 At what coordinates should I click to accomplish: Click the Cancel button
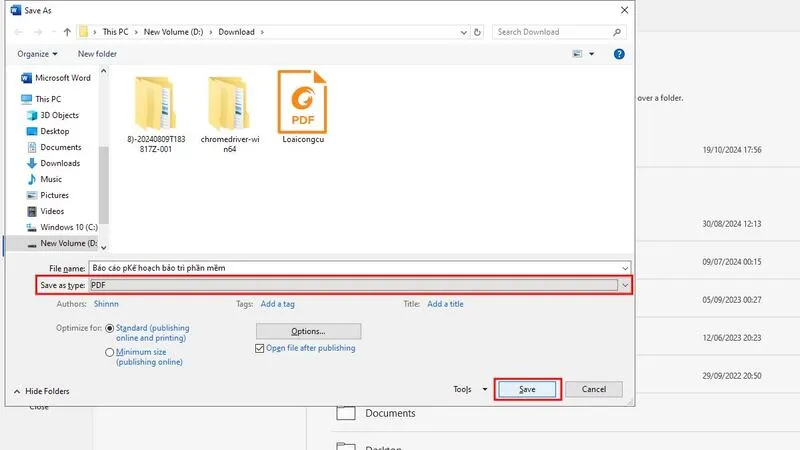click(x=594, y=389)
